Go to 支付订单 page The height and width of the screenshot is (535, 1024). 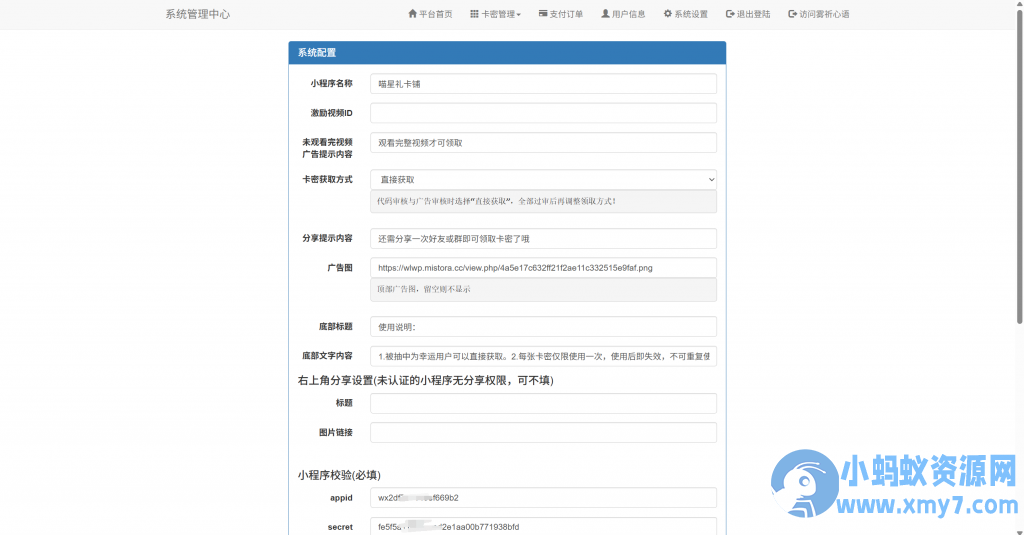point(561,14)
